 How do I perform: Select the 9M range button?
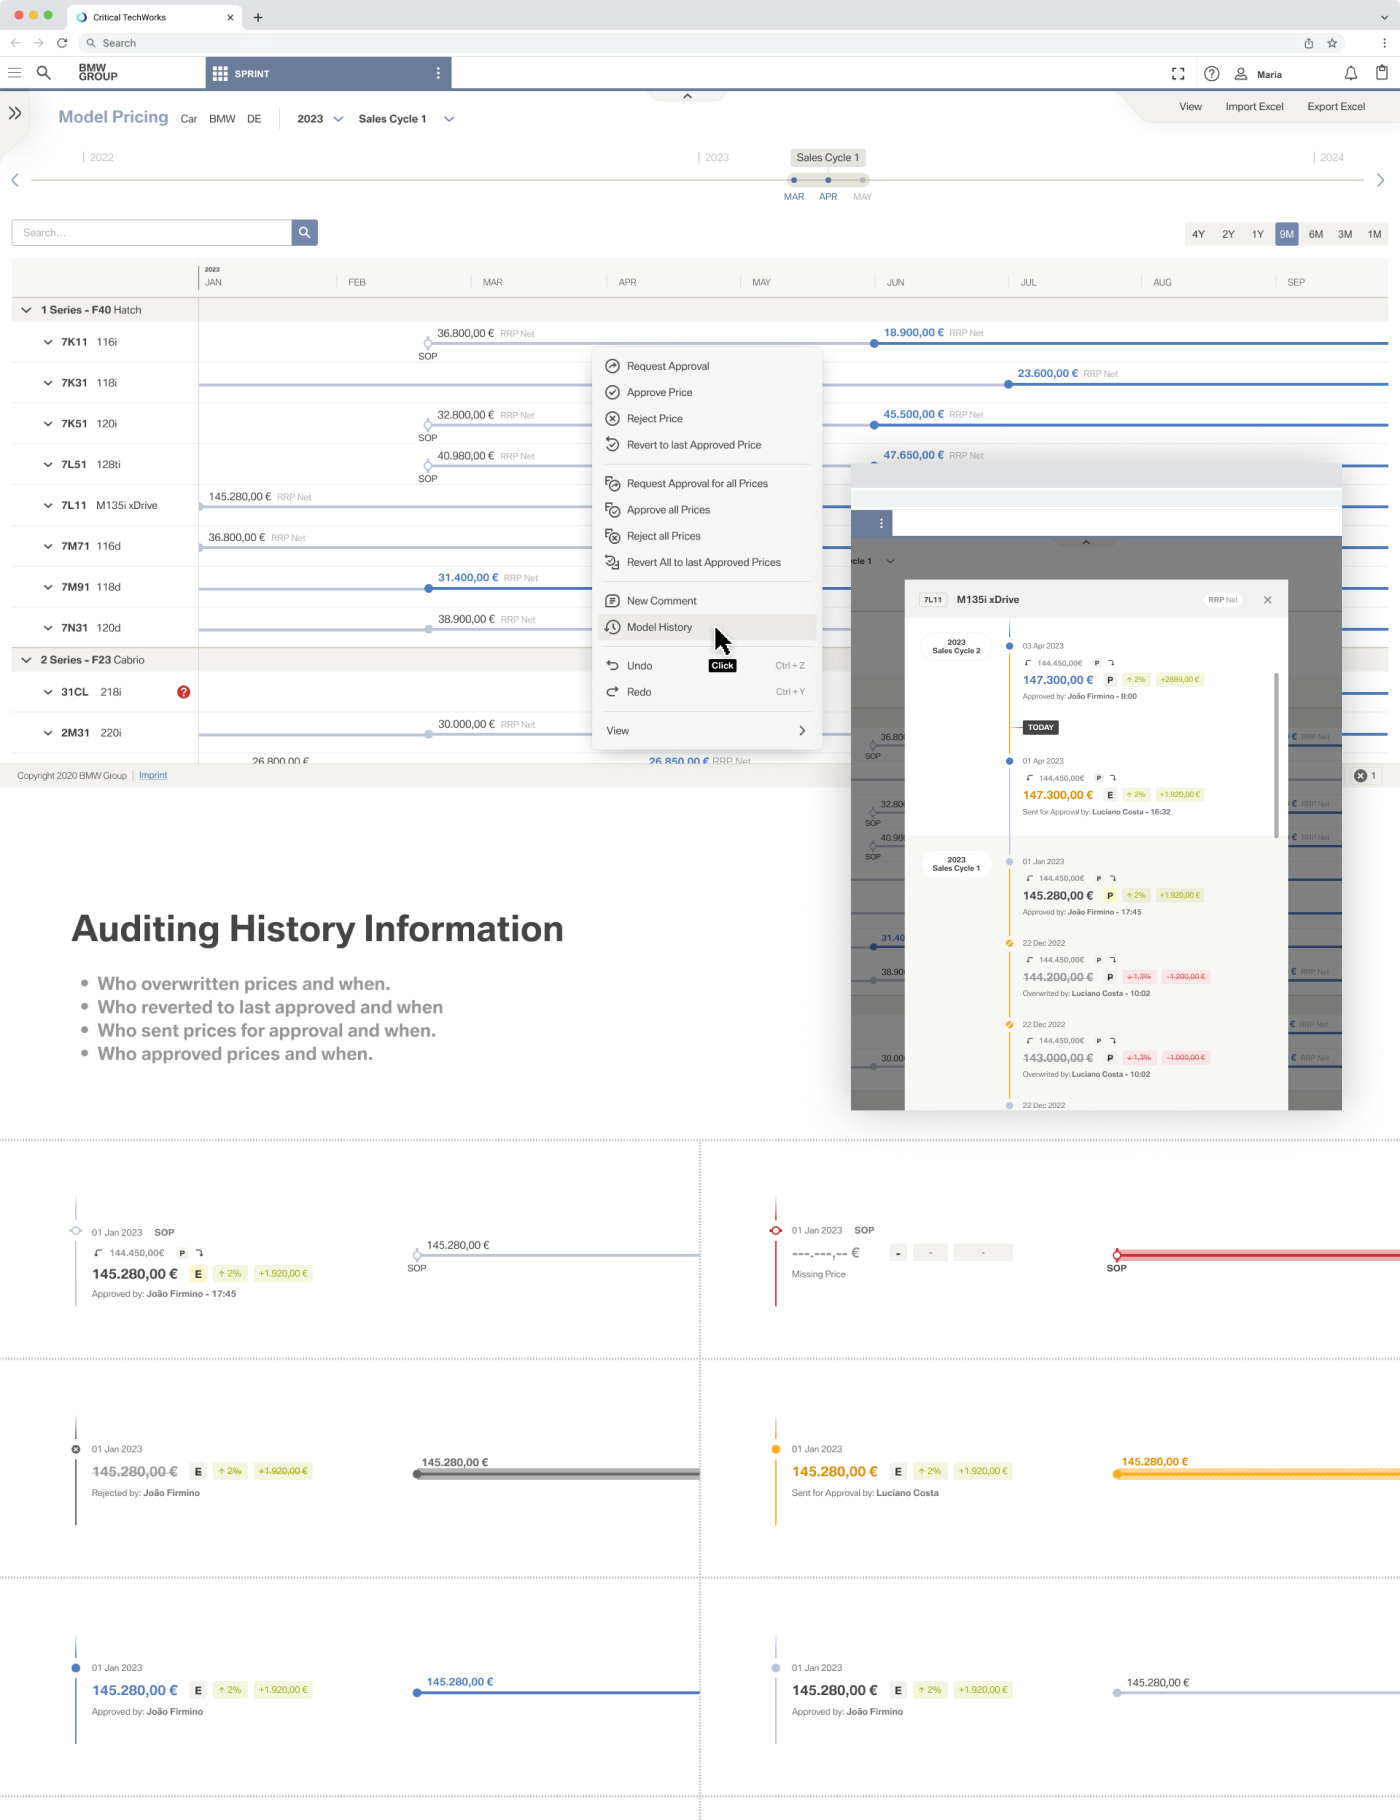[x=1287, y=234]
